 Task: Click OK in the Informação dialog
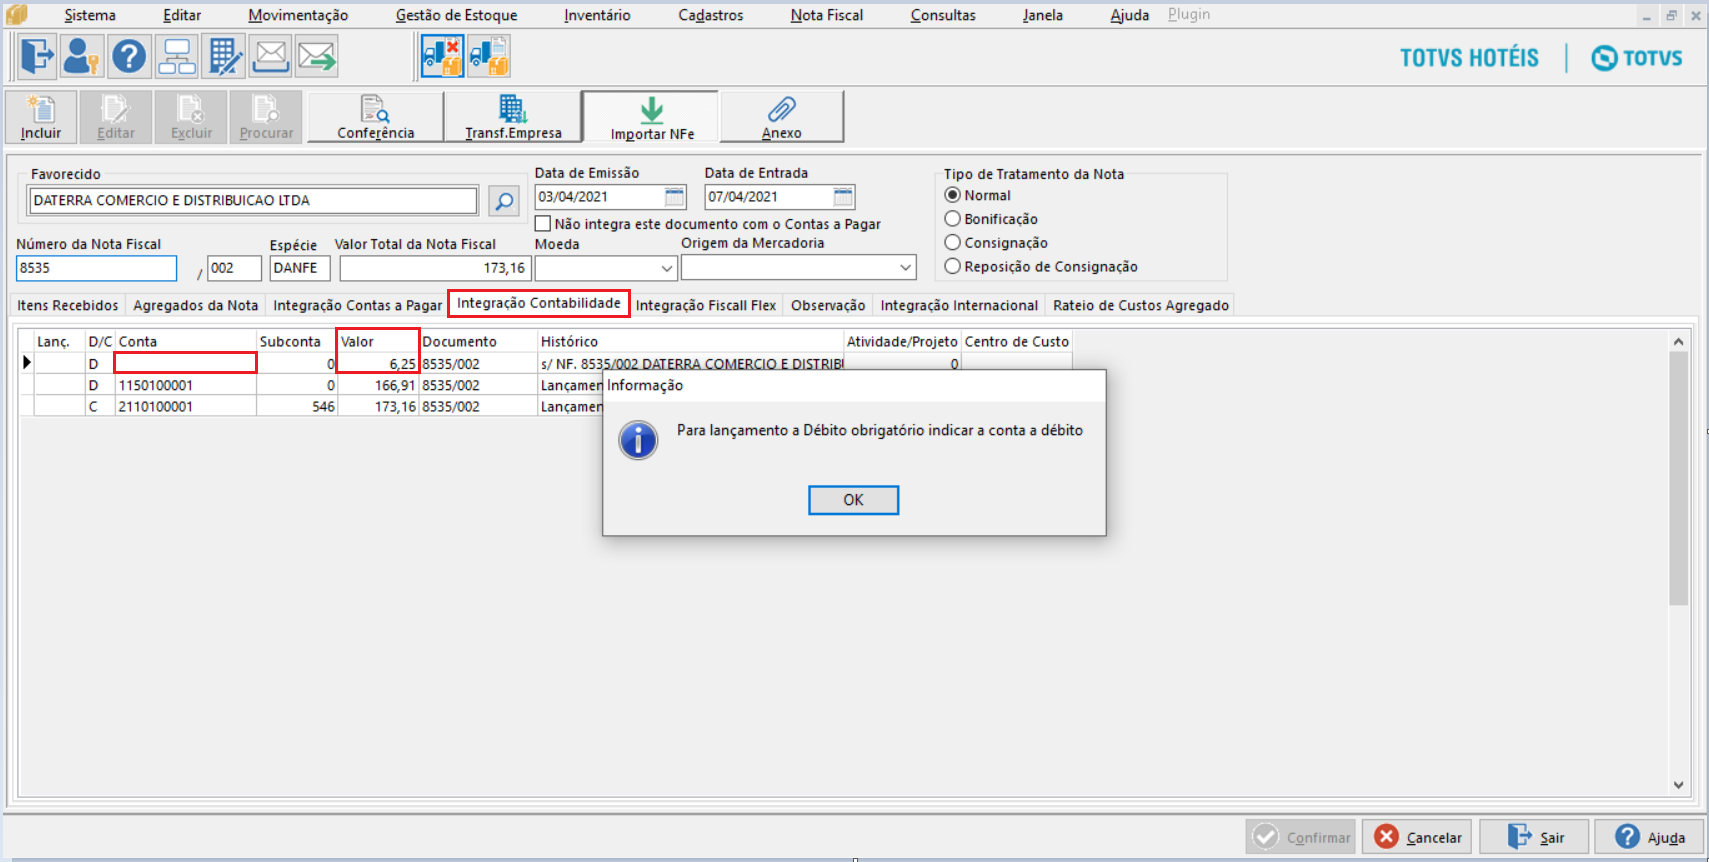pyautogui.click(x=853, y=500)
